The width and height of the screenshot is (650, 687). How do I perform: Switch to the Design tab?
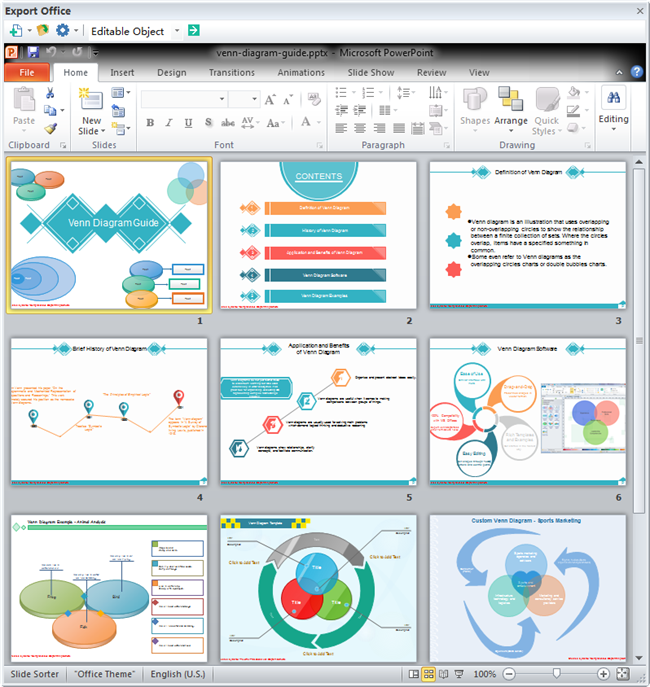click(x=172, y=72)
